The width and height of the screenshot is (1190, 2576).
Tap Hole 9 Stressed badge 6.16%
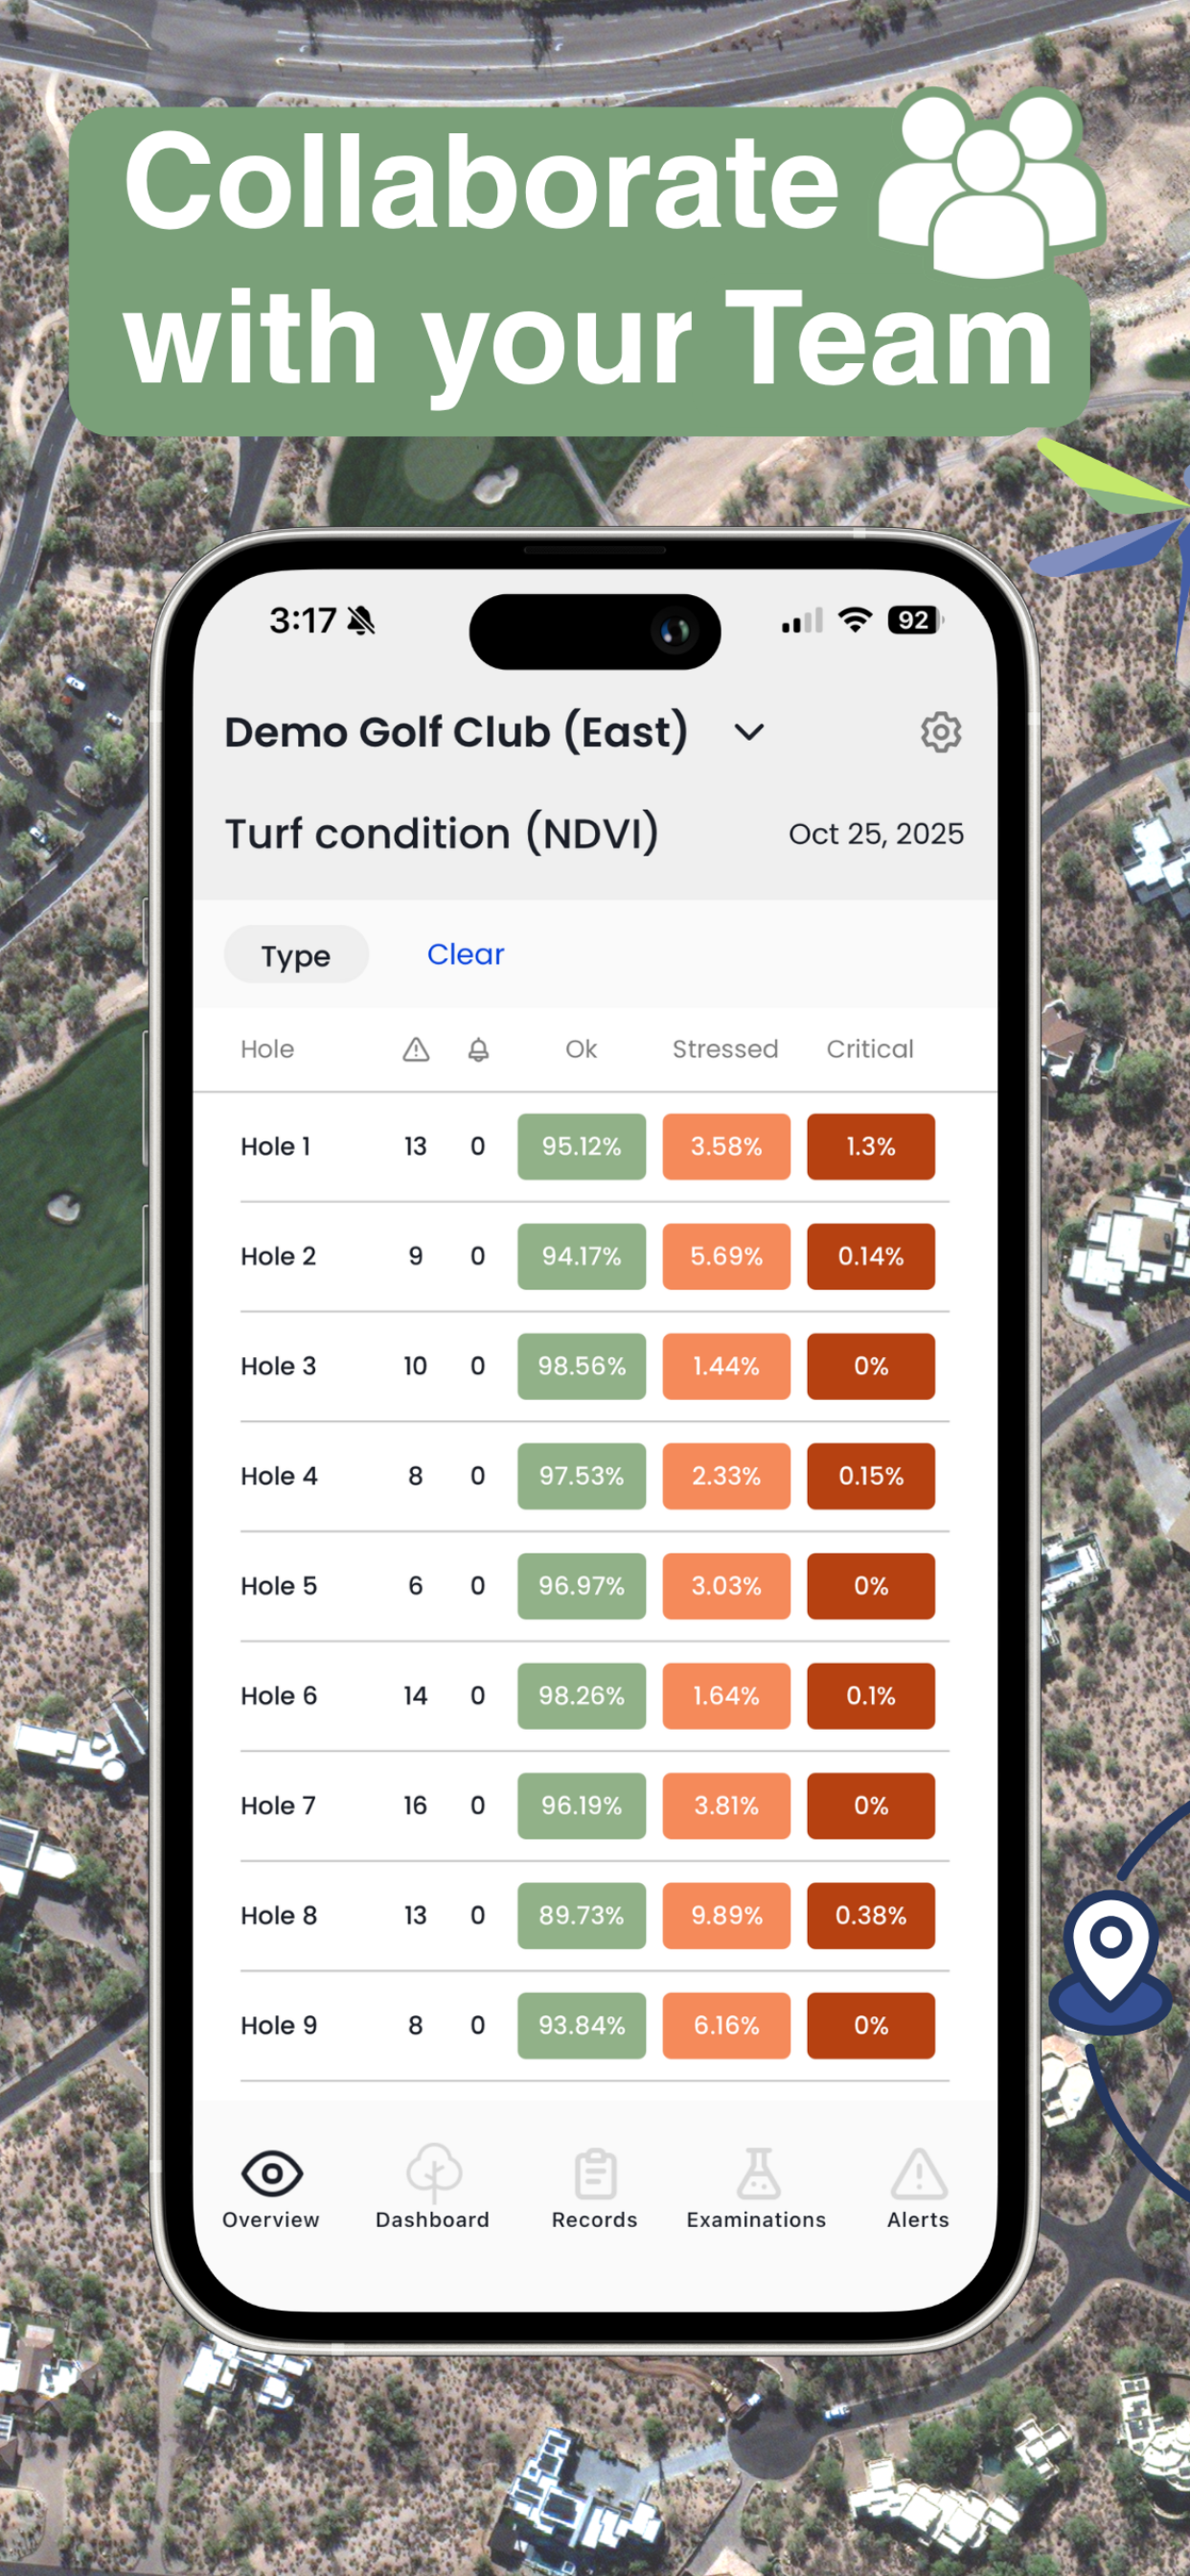pos(726,2027)
